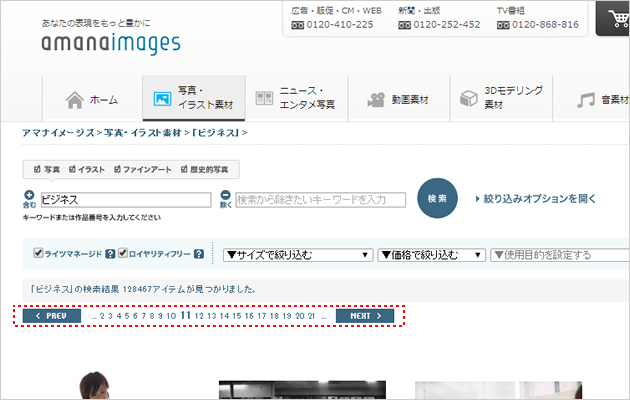The width and height of the screenshot is (630, 400).
Task: Click the photo illustration picture icon
Action: 162,99
